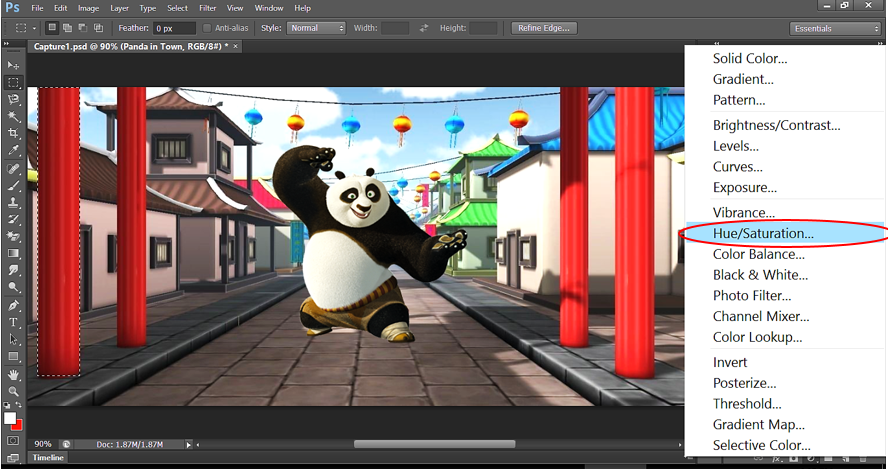This screenshot has height=471, width=888.
Task: Swap width and height values icon
Action: 424,28
